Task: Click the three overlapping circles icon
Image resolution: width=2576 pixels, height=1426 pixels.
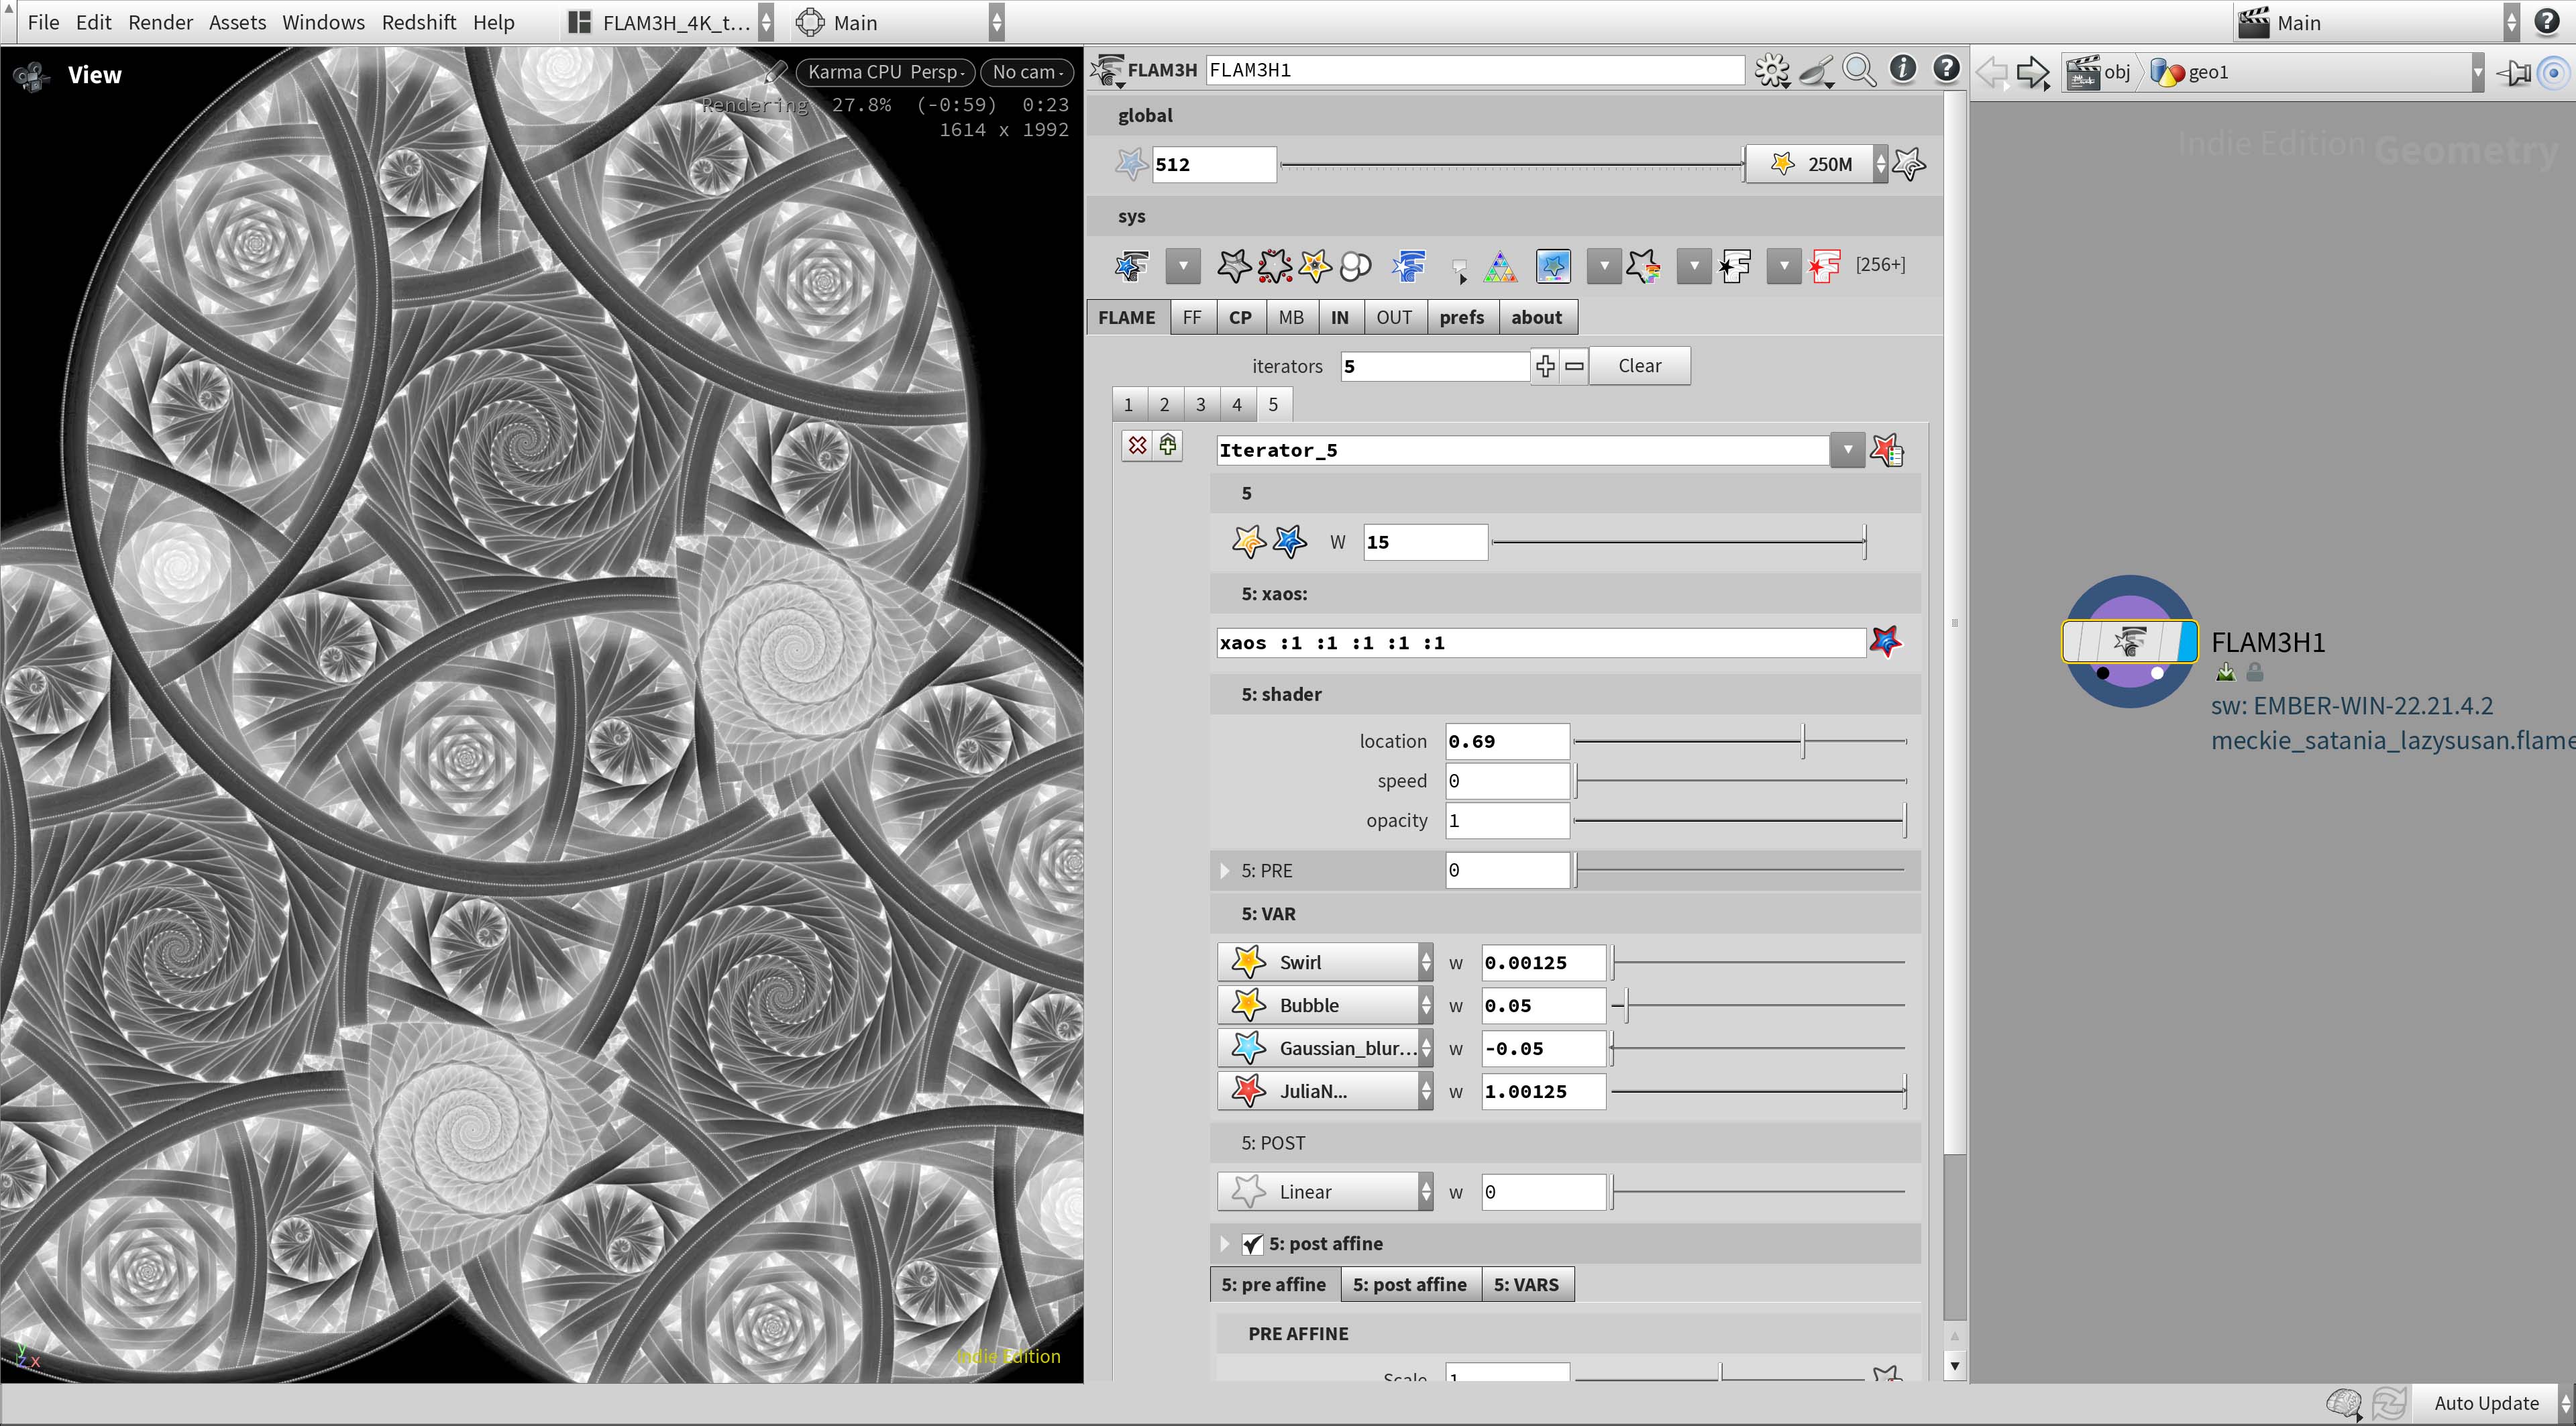Action: 1355,266
